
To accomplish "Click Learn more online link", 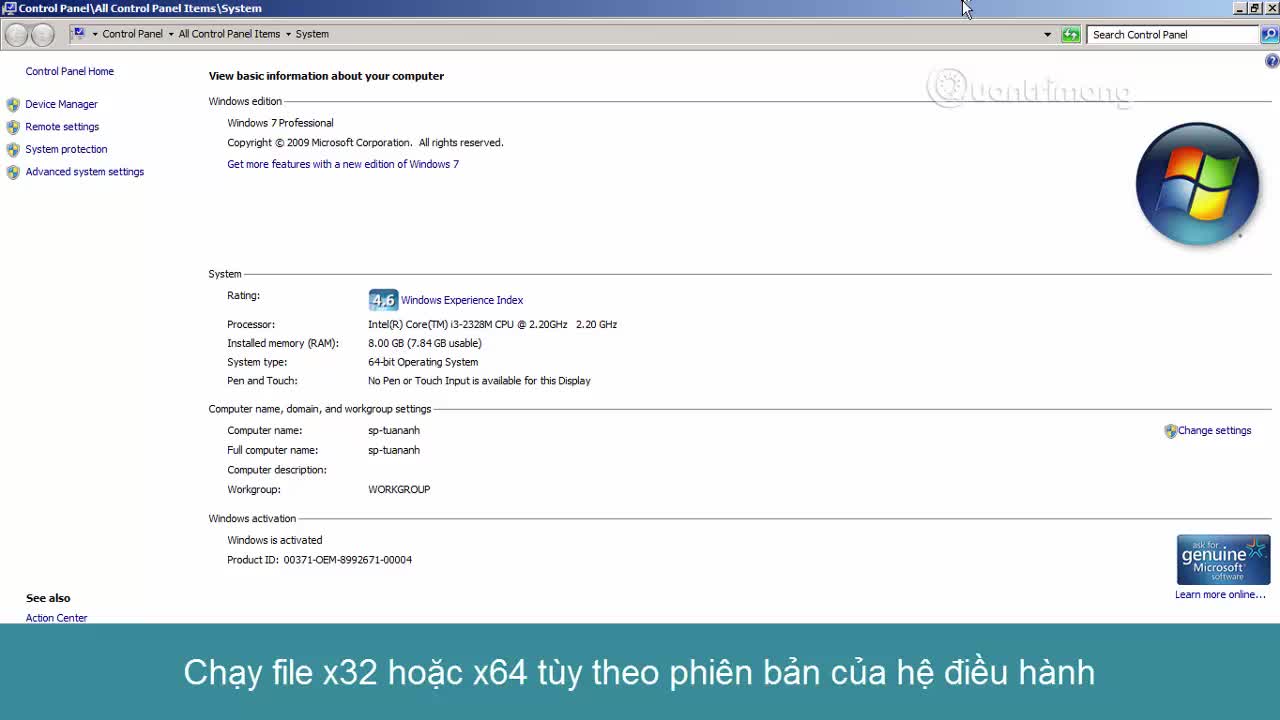I will click(1220, 595).
